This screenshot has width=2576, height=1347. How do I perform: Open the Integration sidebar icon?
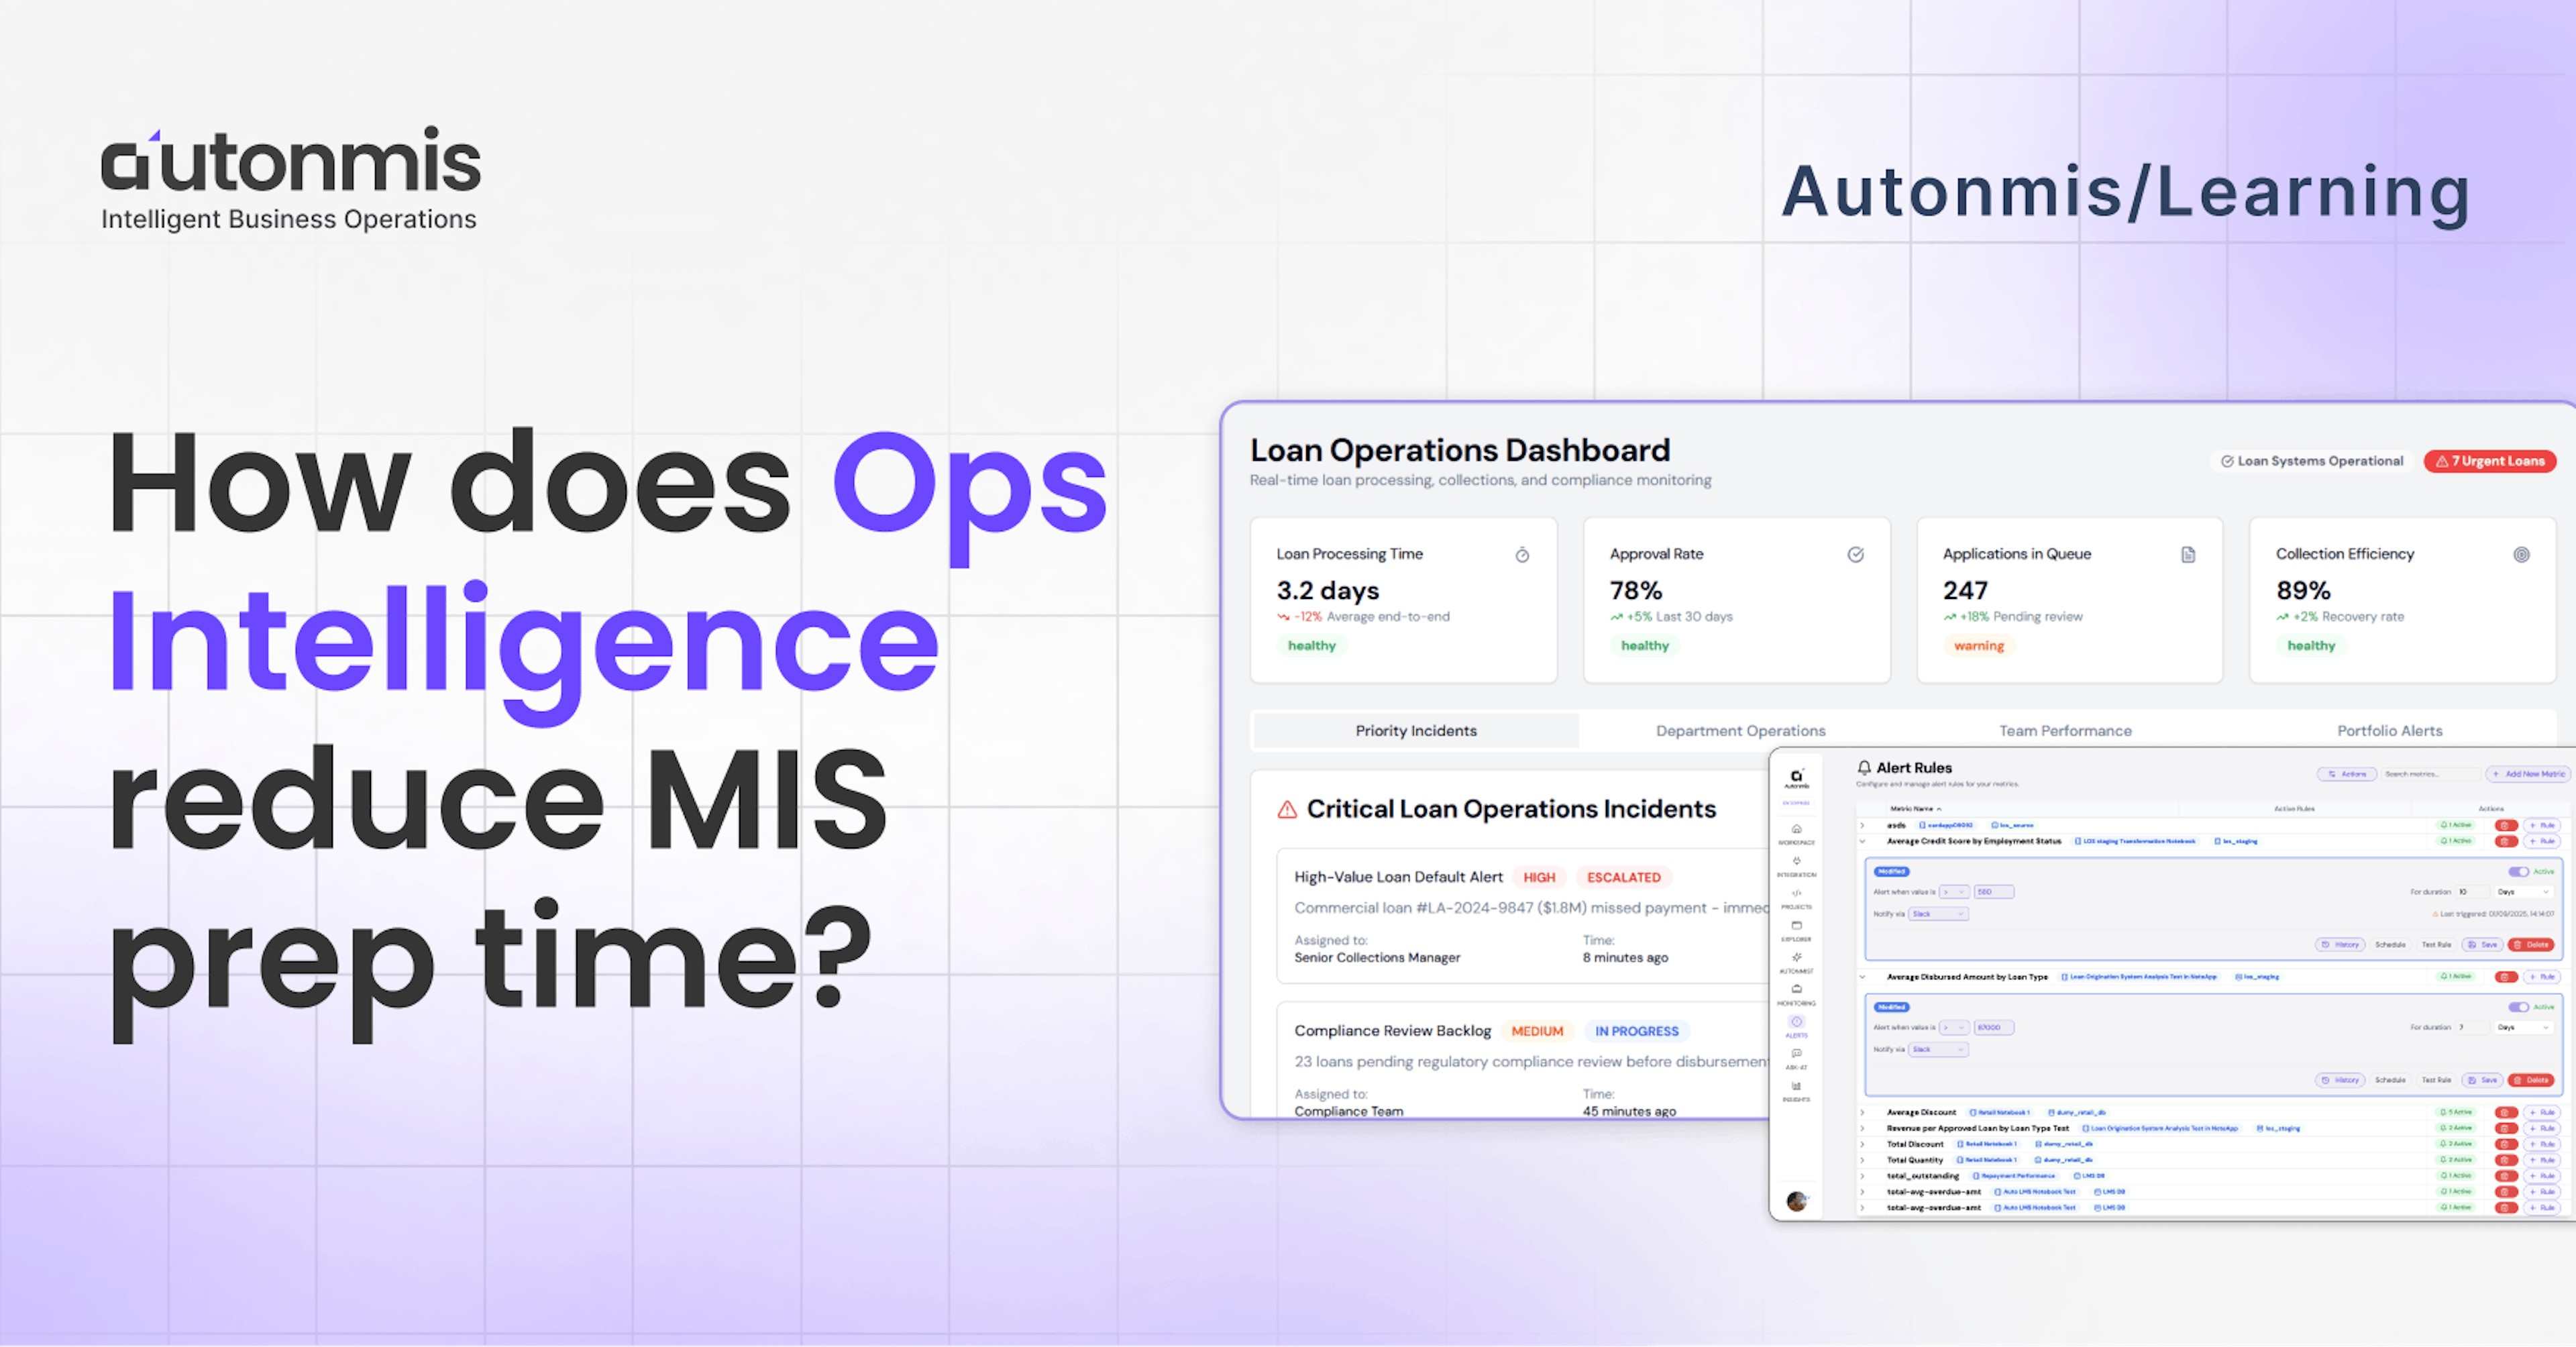click(1796, 862)
